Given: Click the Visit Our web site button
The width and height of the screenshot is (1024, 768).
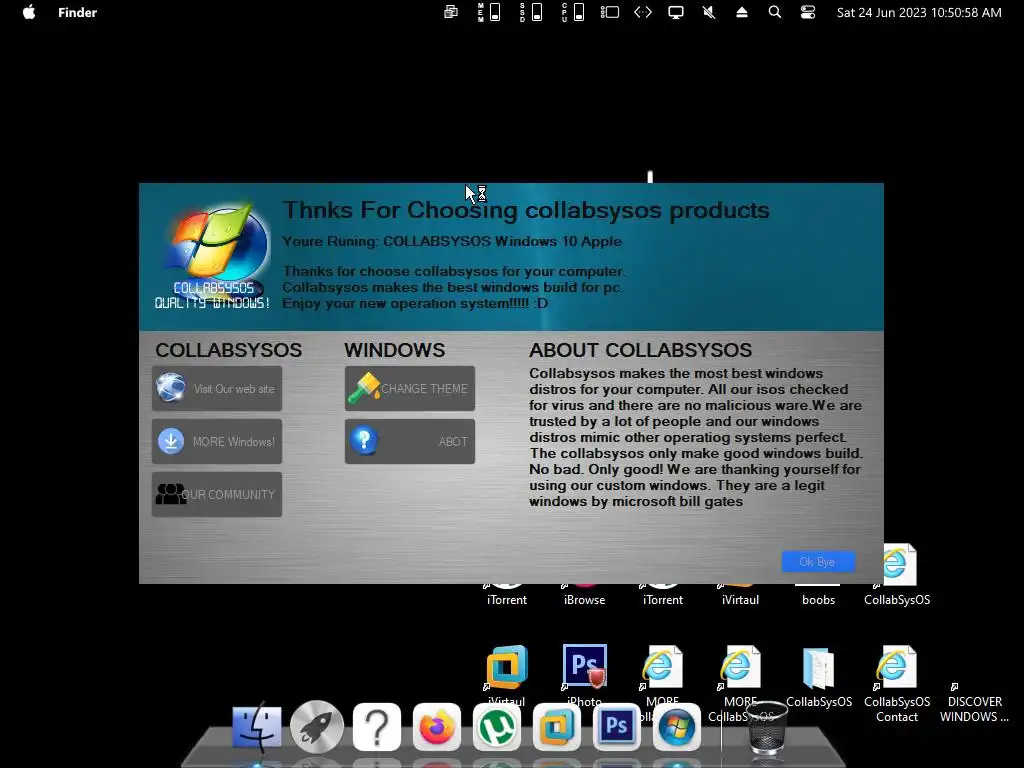Looking at the screenshot, I should pos(217,389).
